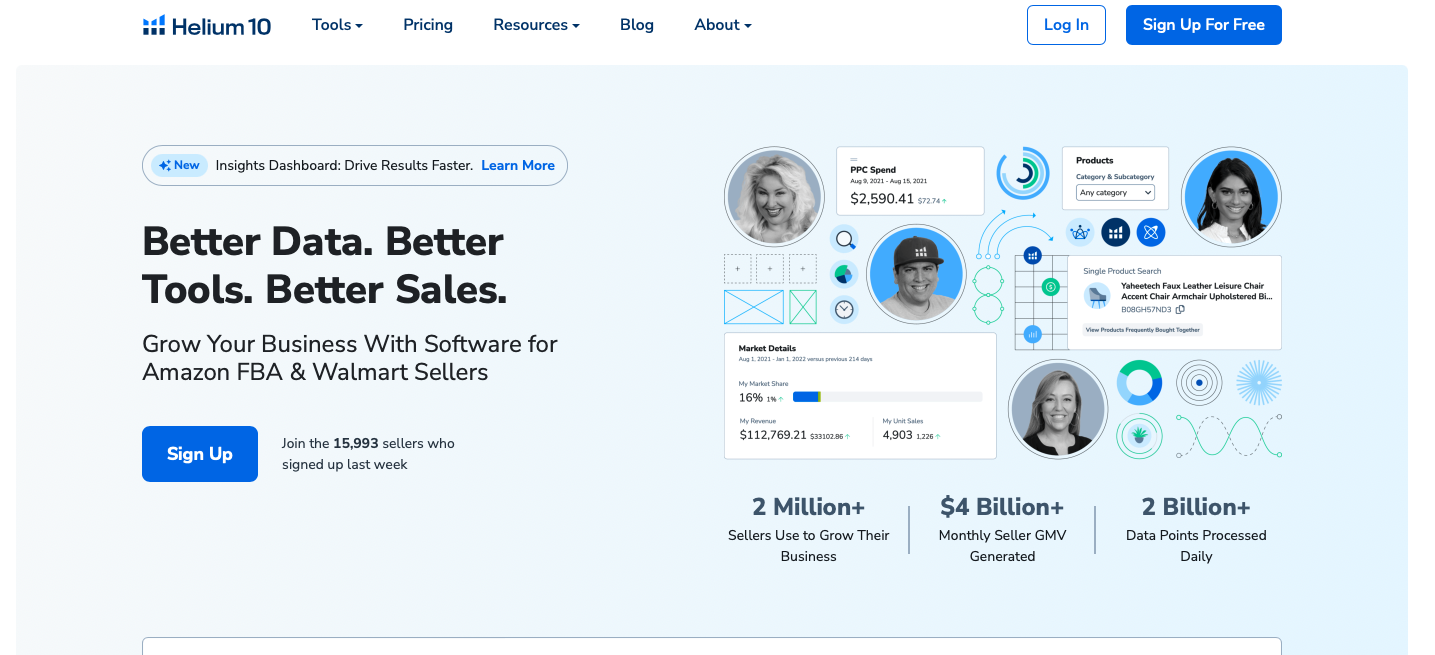Click the dark navy bar chart icon
Screen dimensions: 1435x655
[1116, 233]
